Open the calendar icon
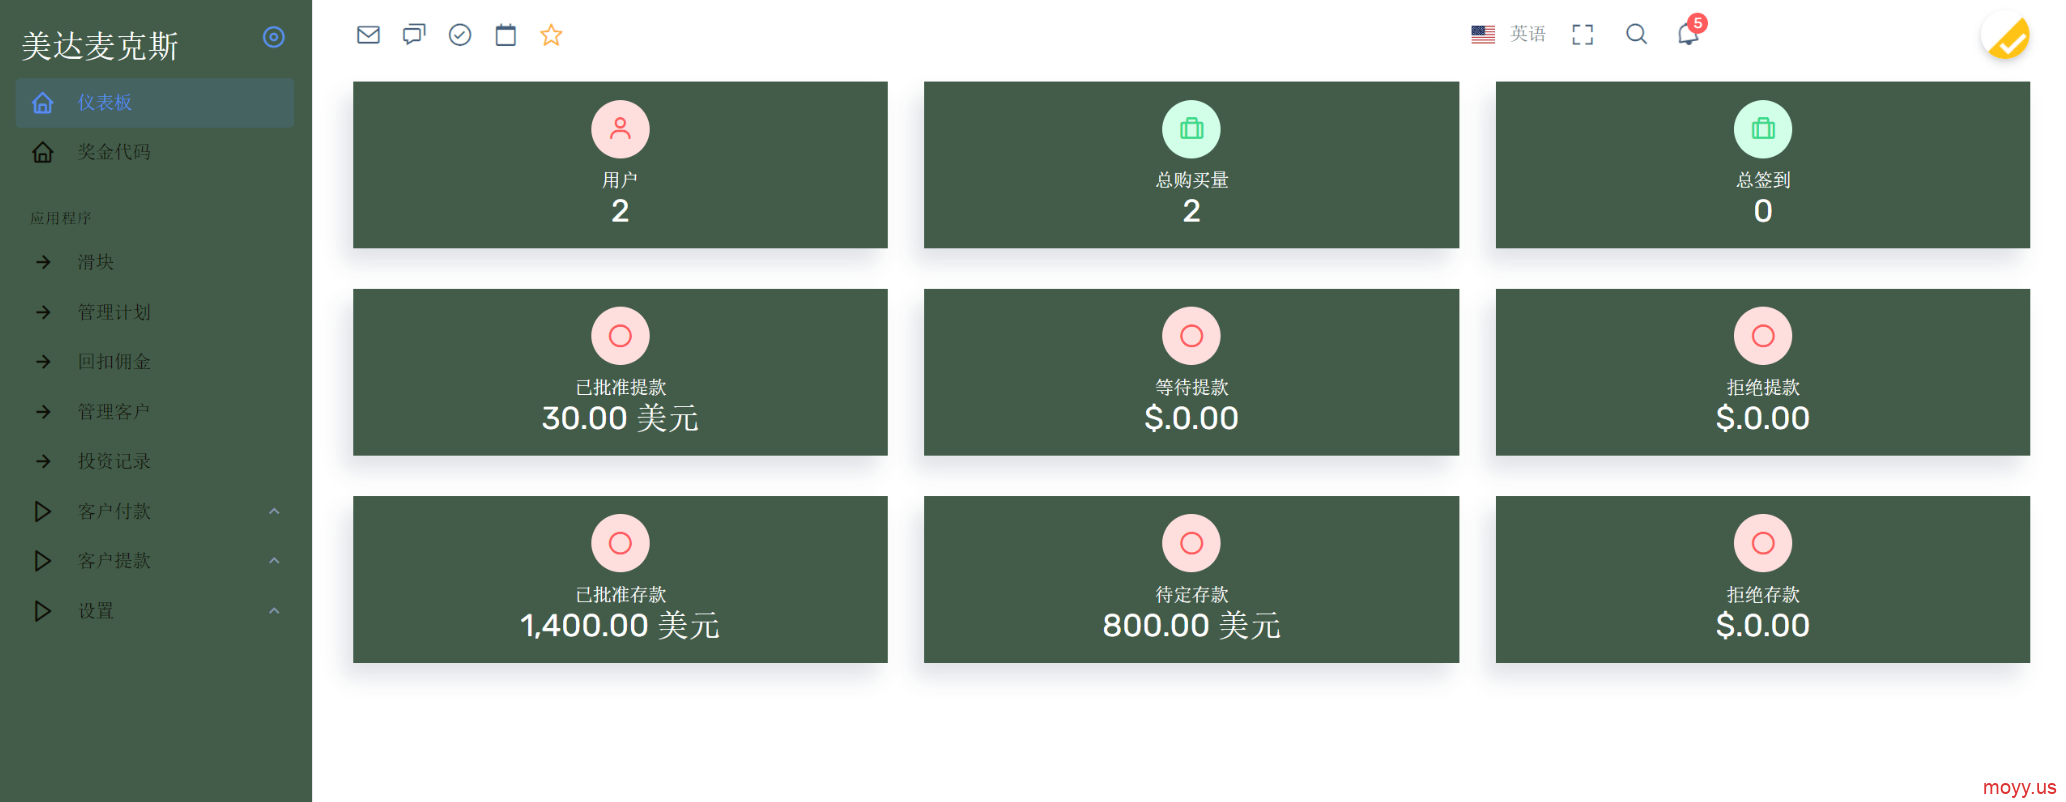Image resolution: width=2066 pixels, height=802 pixels. [506, 35]
